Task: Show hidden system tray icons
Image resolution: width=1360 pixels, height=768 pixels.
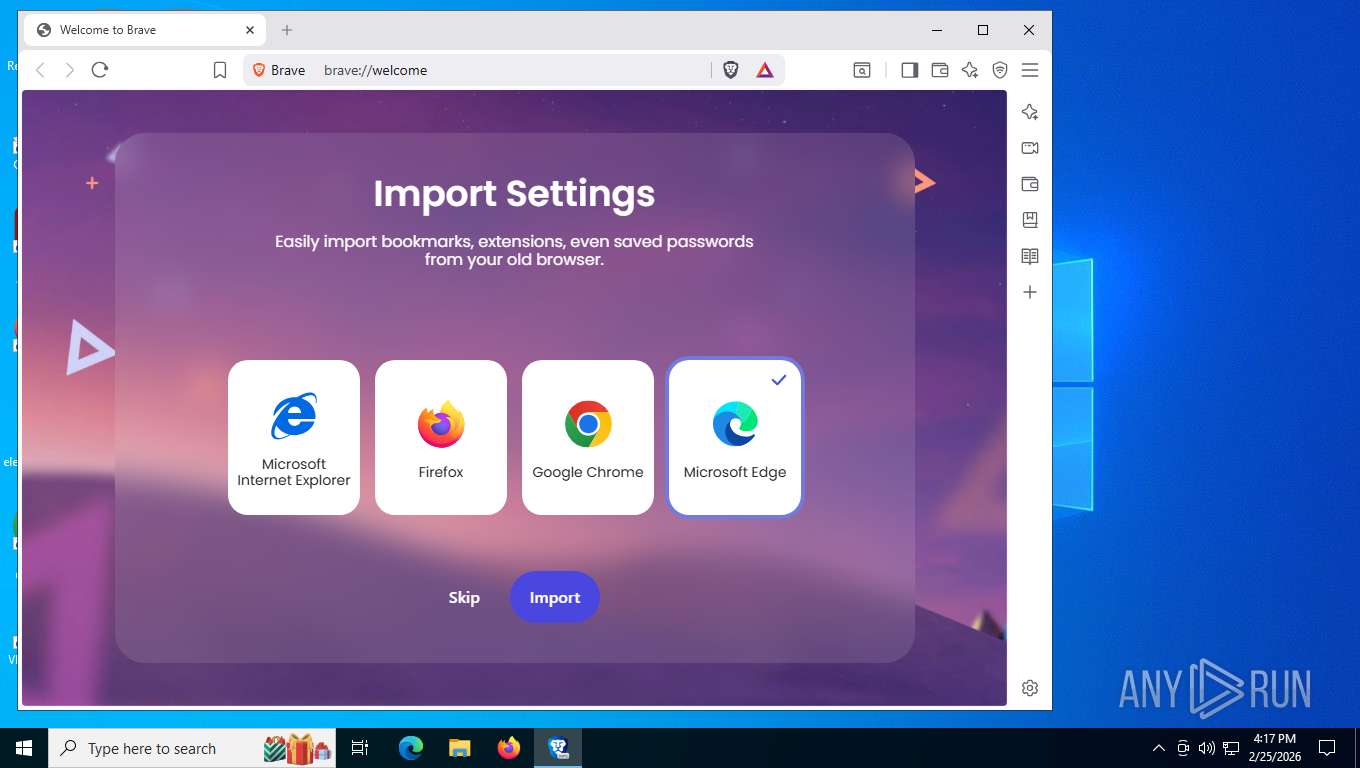Action: pos(1159,748)
